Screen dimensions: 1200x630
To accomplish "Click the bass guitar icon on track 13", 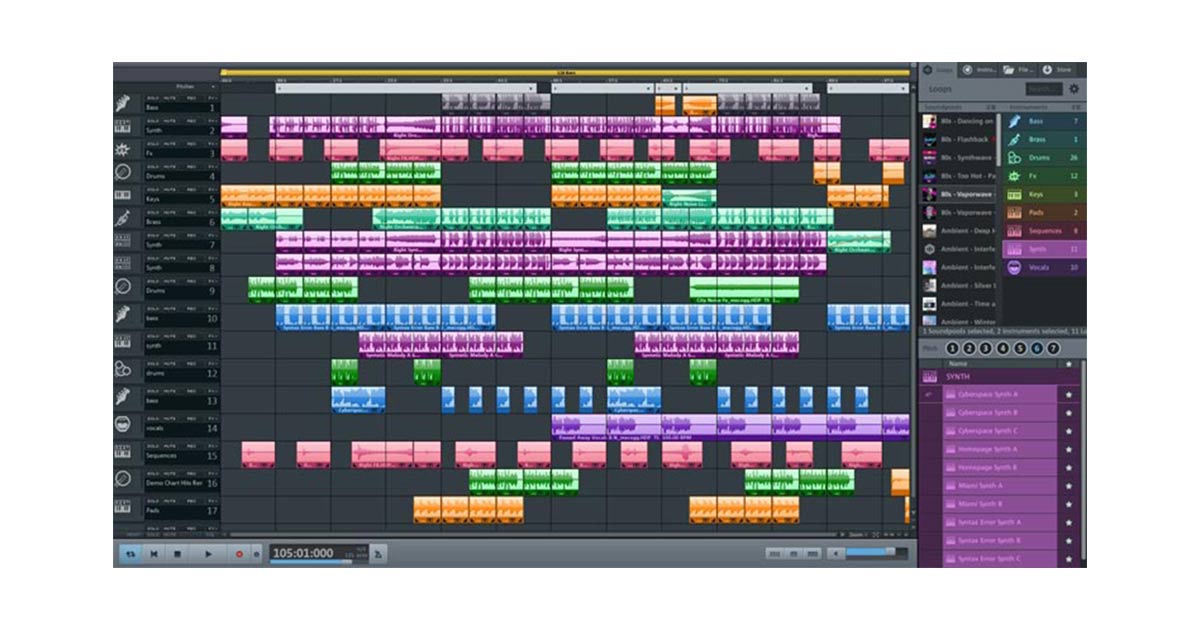I will click(x=123, y=397).
